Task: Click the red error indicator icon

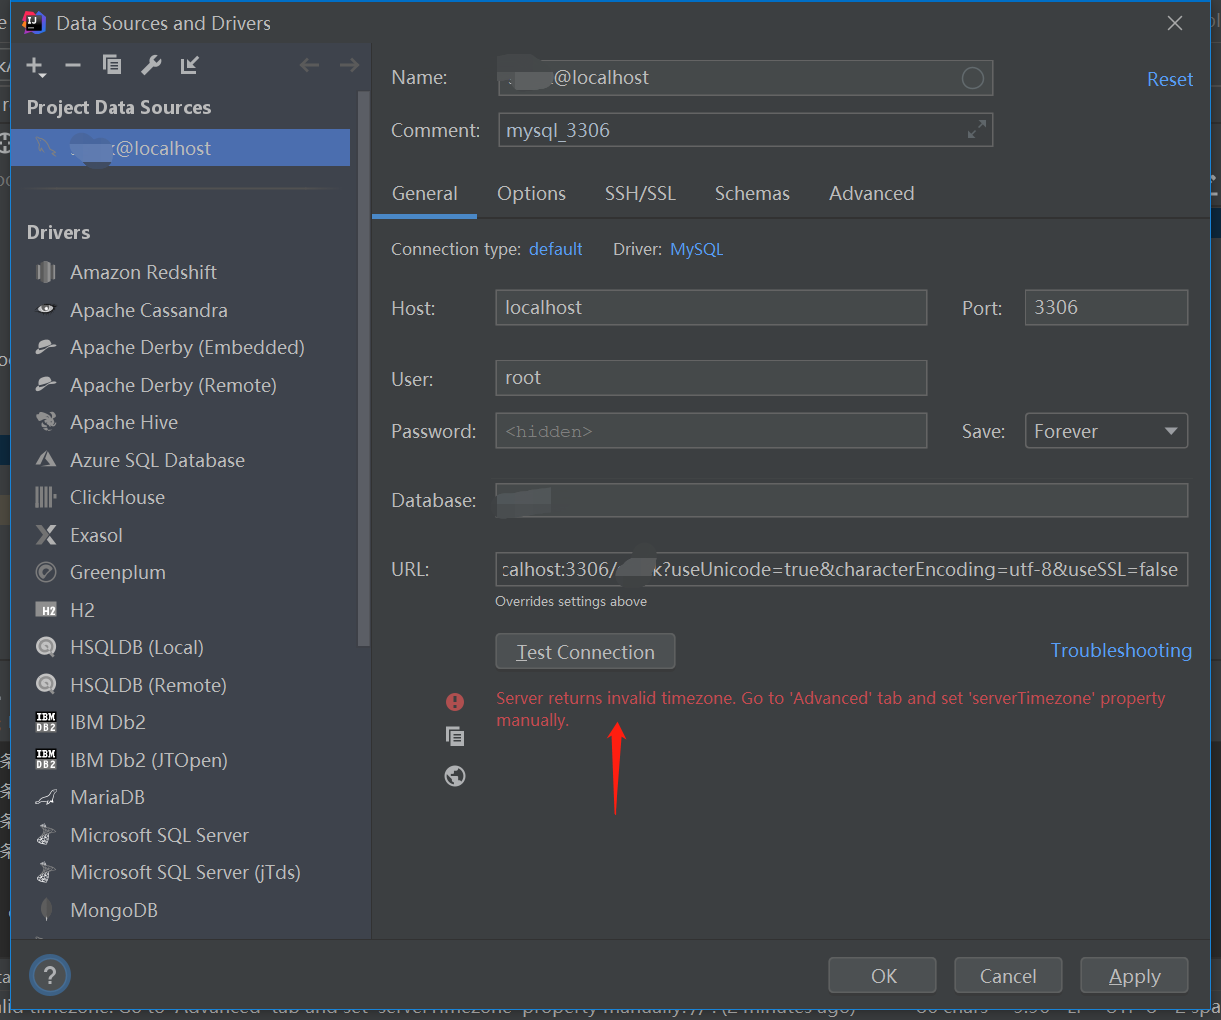Action: point(455,702)
